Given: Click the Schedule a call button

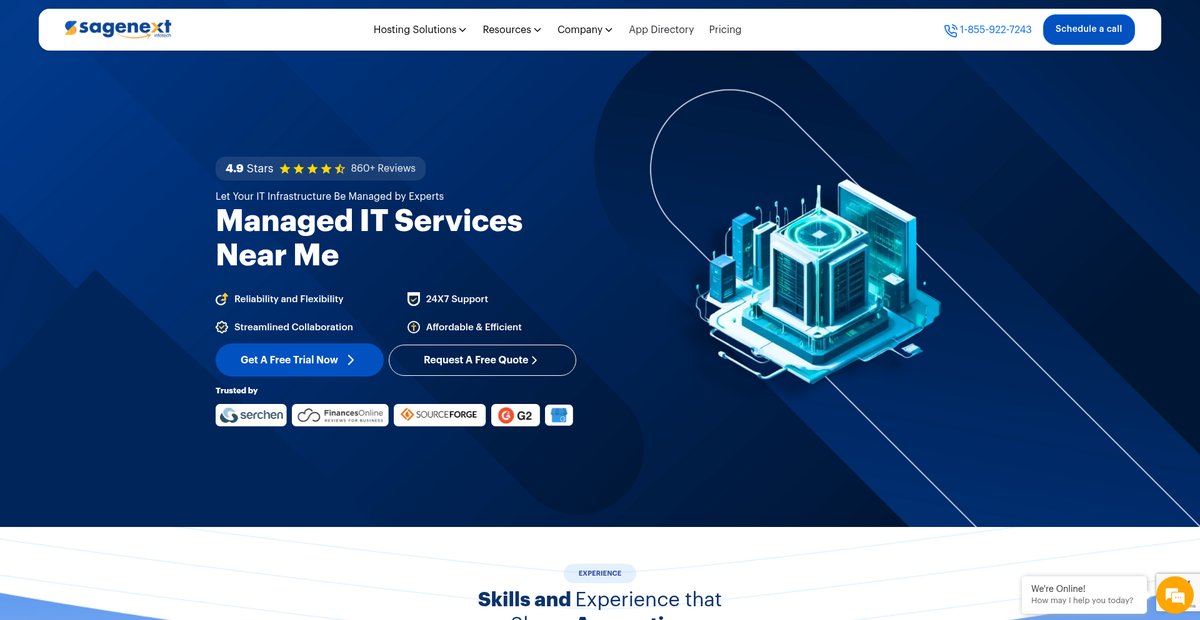Looking at the screenshot, I should 1088,29.
